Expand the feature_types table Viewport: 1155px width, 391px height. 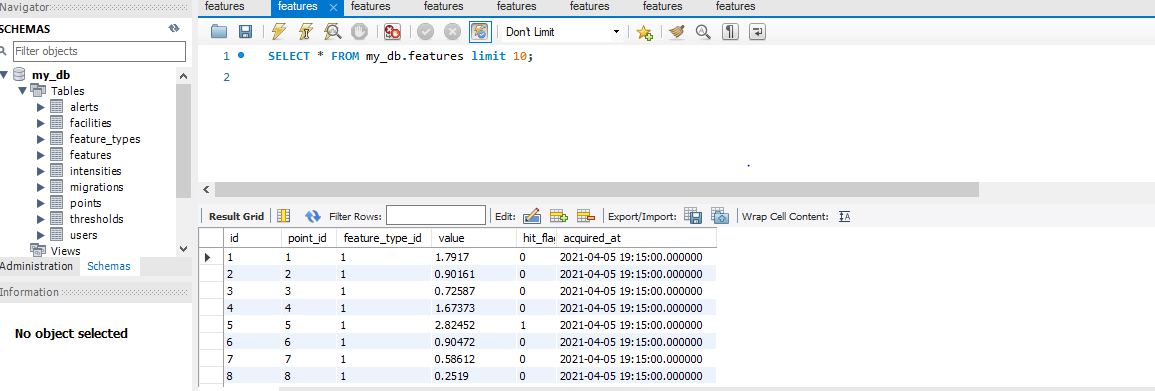pyautogui.click(x=41, y=139)
